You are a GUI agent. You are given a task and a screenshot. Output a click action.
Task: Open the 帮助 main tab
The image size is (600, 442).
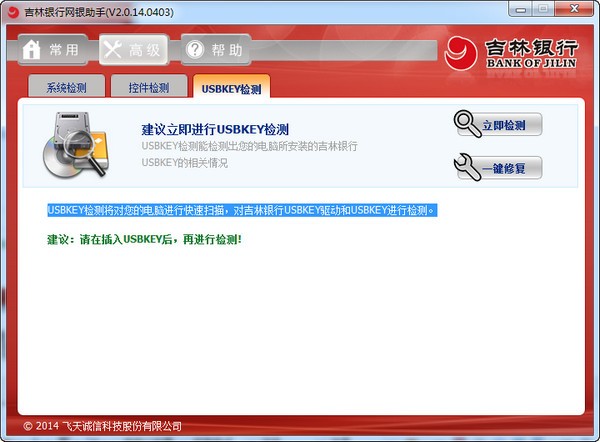click(x=216, y=50)
